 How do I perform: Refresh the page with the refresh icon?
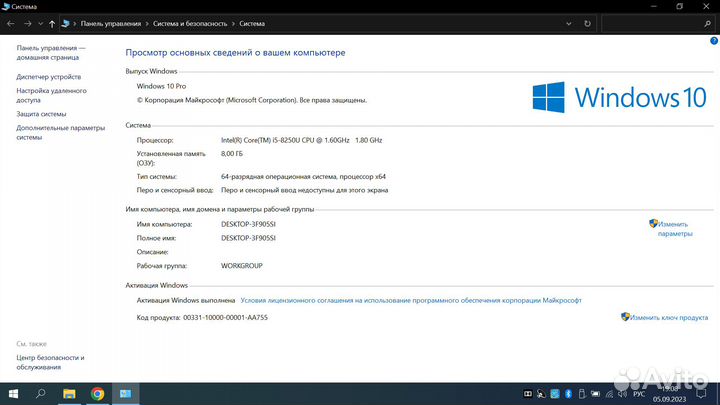point(587,23)
